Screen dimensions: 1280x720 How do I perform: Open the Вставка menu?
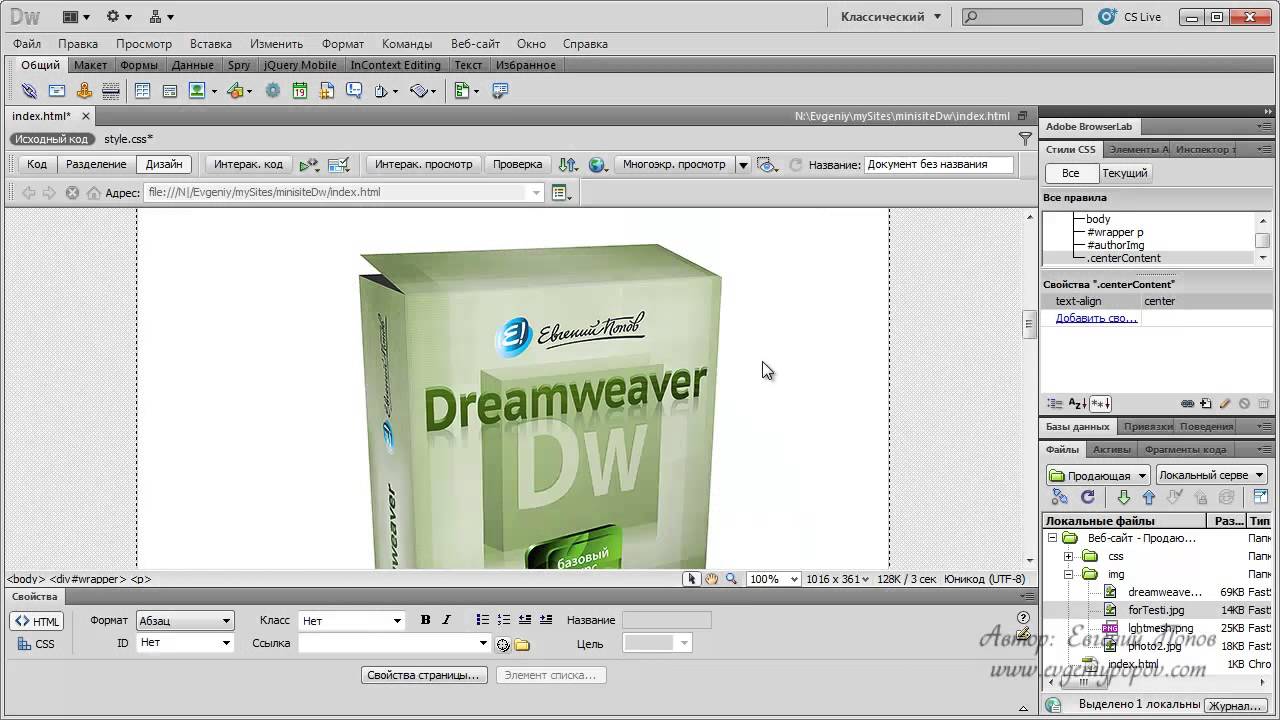click(x=211, y=44)
